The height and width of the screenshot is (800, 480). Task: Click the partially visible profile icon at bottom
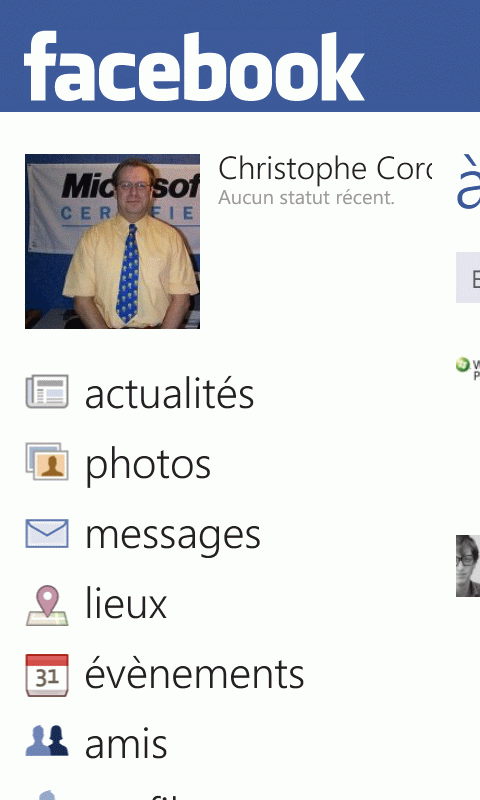click(47, 795)
